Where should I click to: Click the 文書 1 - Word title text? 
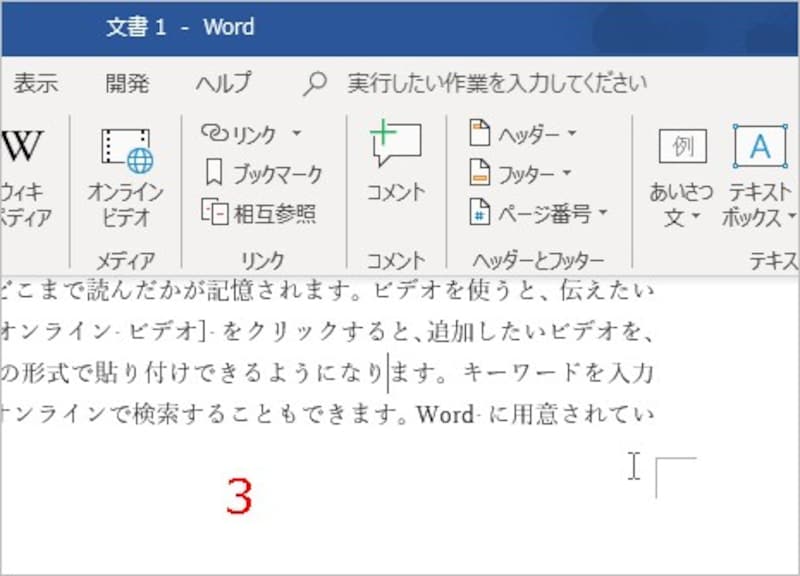(180, 27)
